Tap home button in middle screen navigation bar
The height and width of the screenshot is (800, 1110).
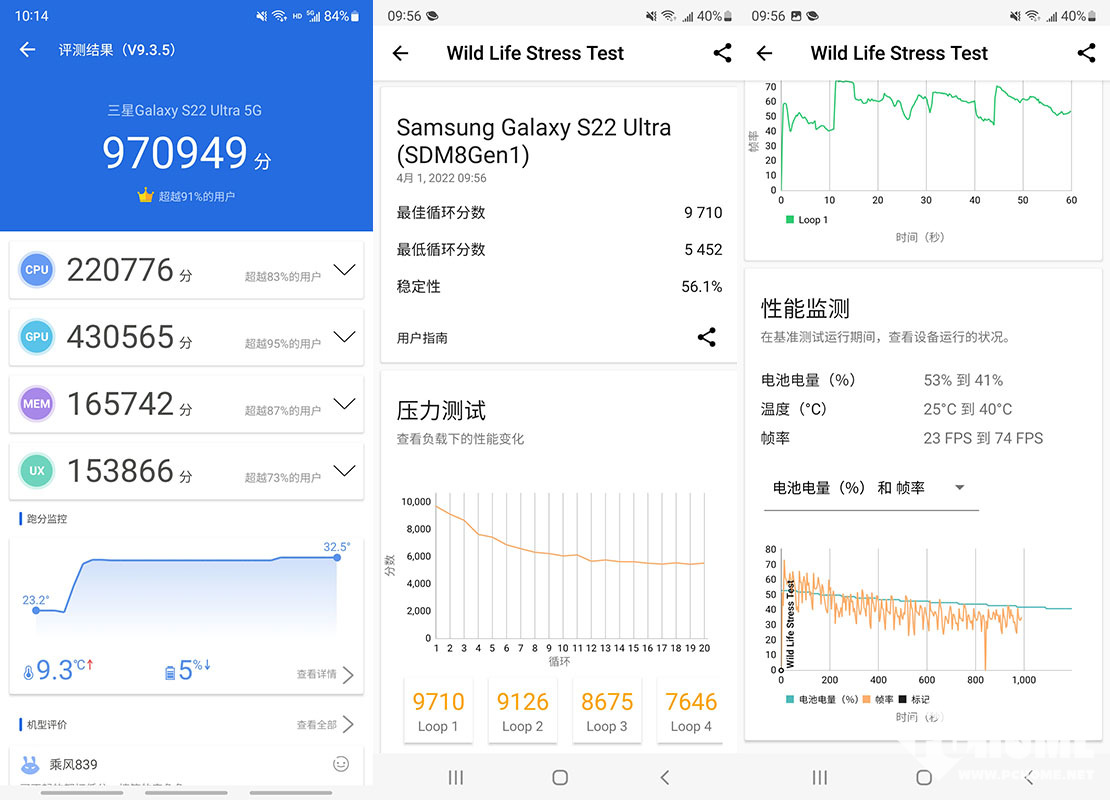pyautogui.click(x=560, y=777)
